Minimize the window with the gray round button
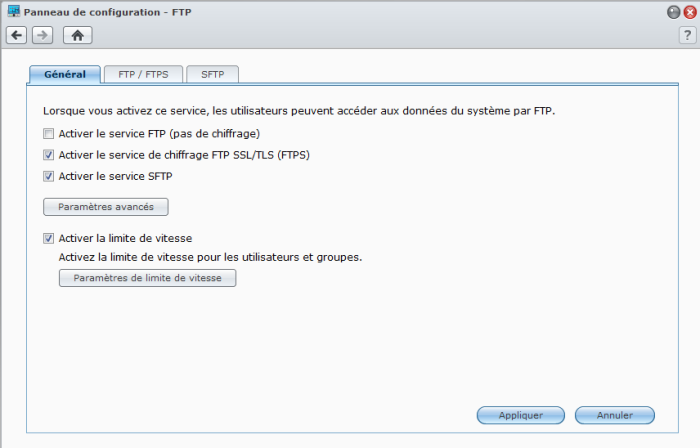The image size is (700, 448). pyautogui.click(x=673, y=11)
